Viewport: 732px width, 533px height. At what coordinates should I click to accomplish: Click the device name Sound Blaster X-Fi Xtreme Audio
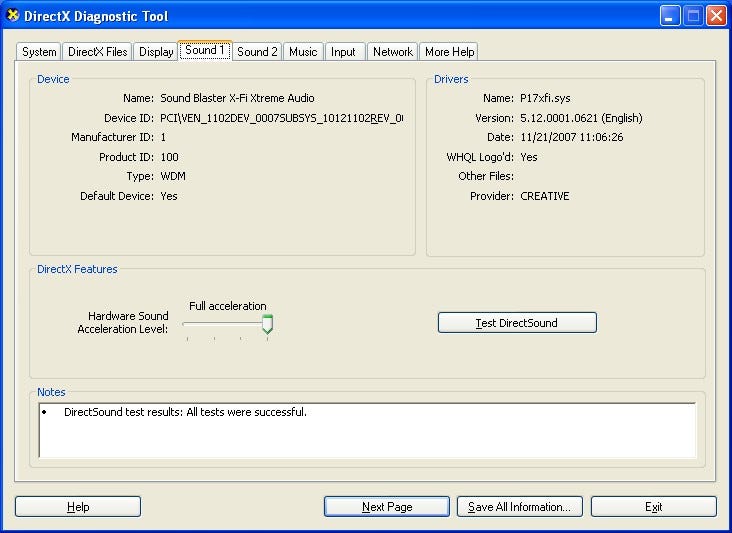pyautogui.click(x=237, y=98)
